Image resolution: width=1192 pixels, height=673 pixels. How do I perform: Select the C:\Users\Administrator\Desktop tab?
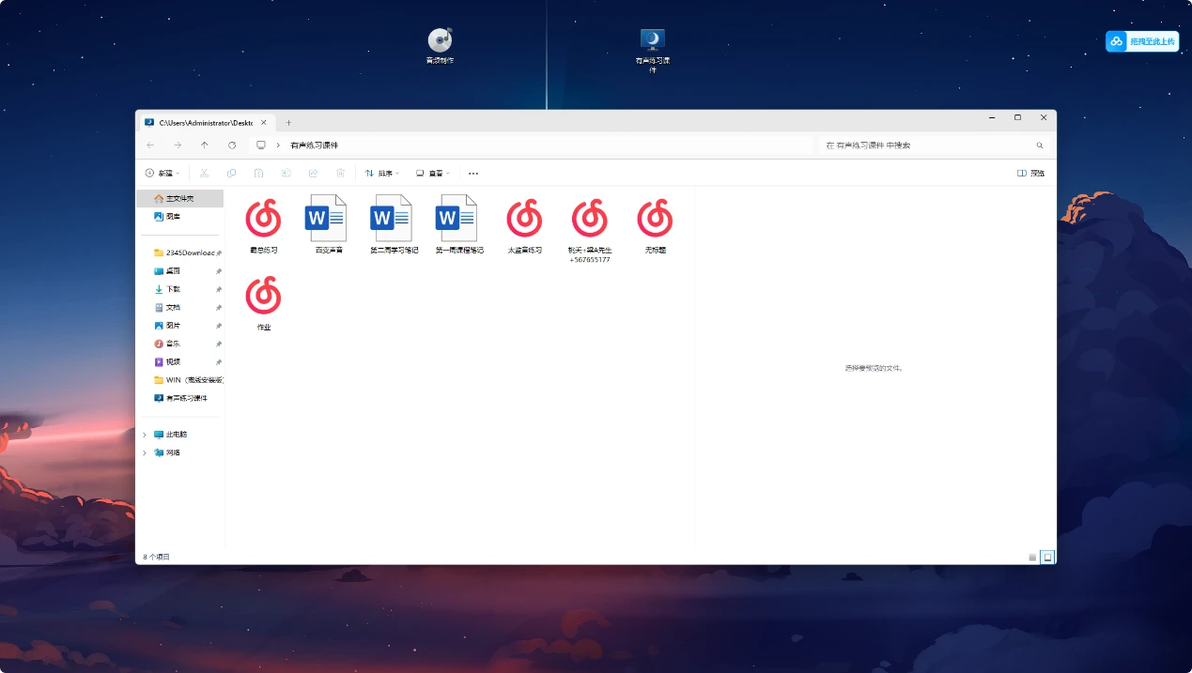click(205, 122)
